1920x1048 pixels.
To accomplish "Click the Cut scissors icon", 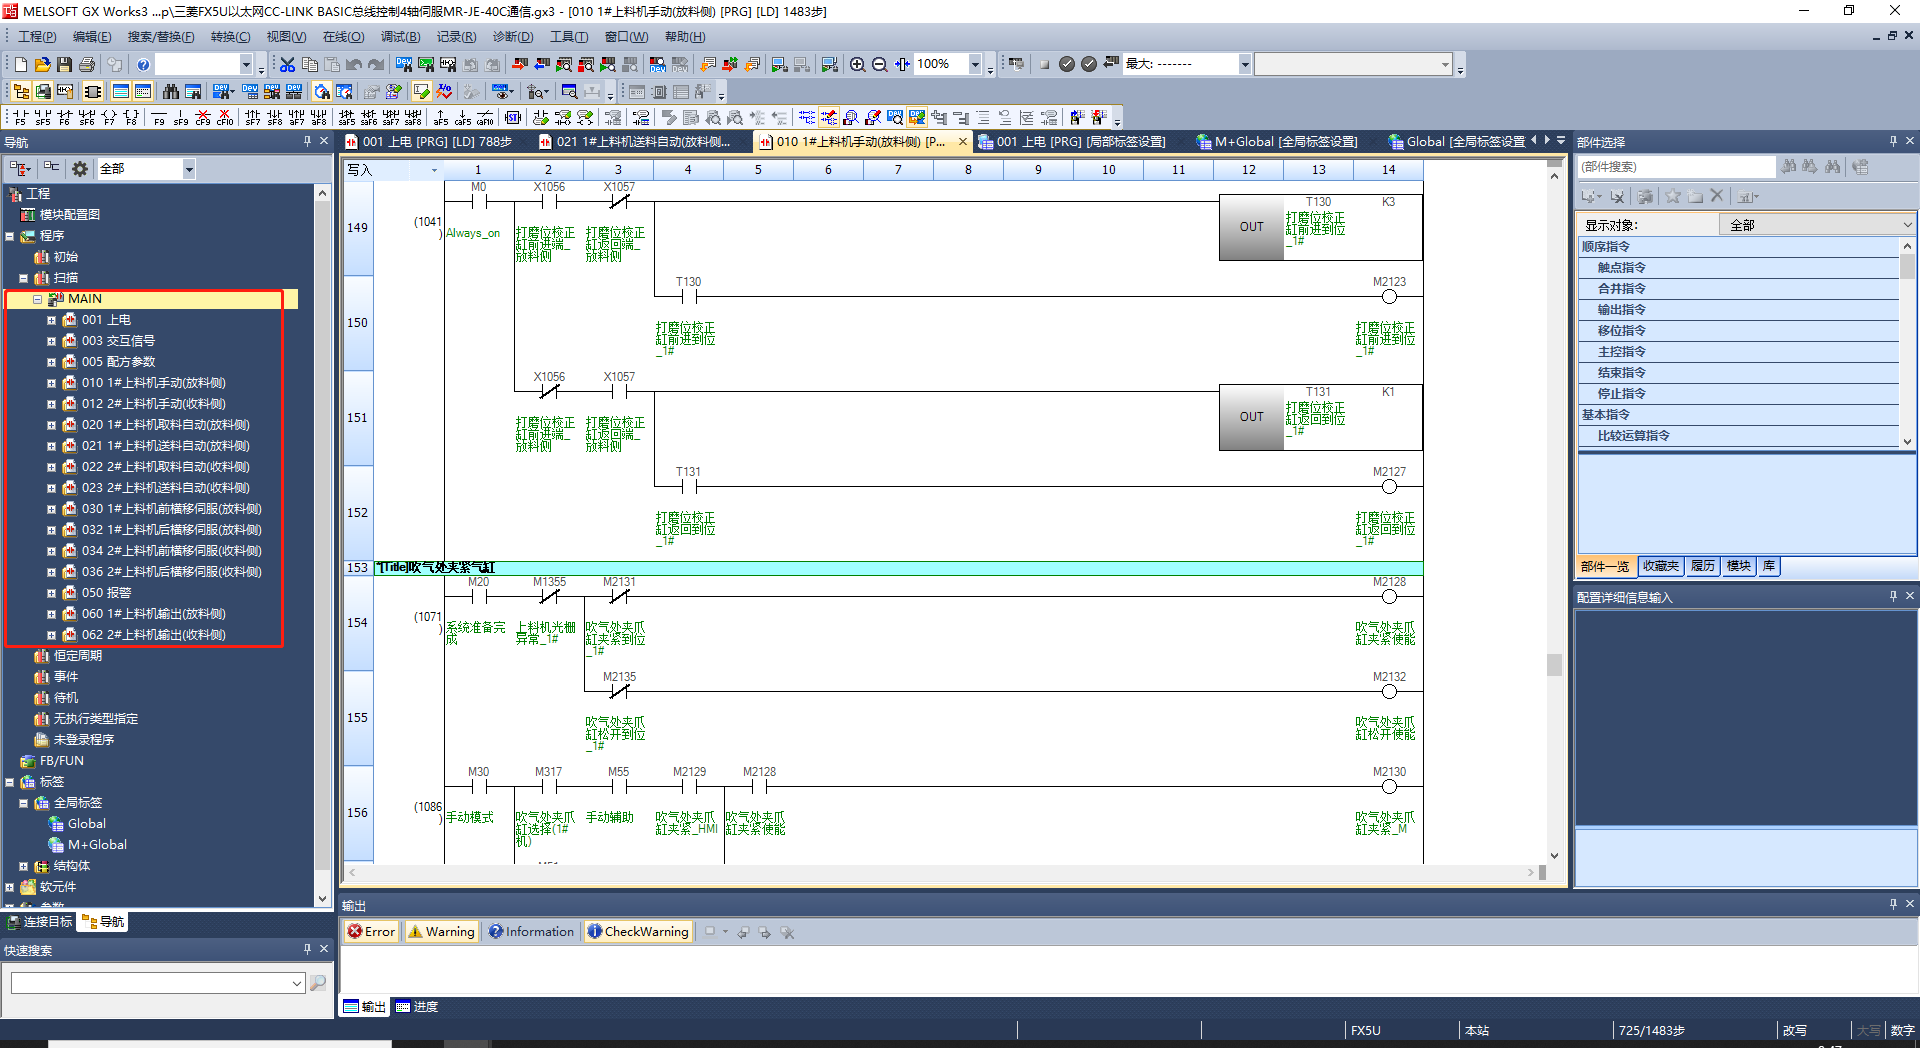I will 287,64.
